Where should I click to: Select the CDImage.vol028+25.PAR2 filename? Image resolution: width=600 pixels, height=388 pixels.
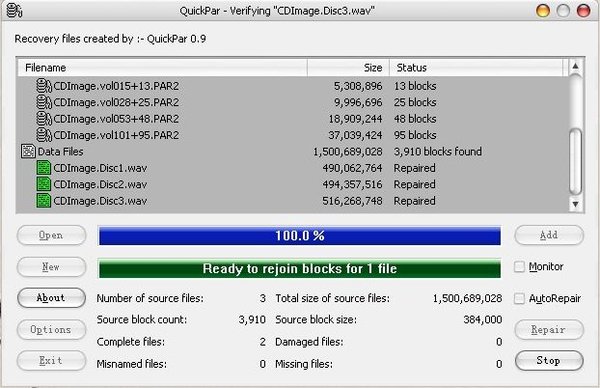click(116, 103)
